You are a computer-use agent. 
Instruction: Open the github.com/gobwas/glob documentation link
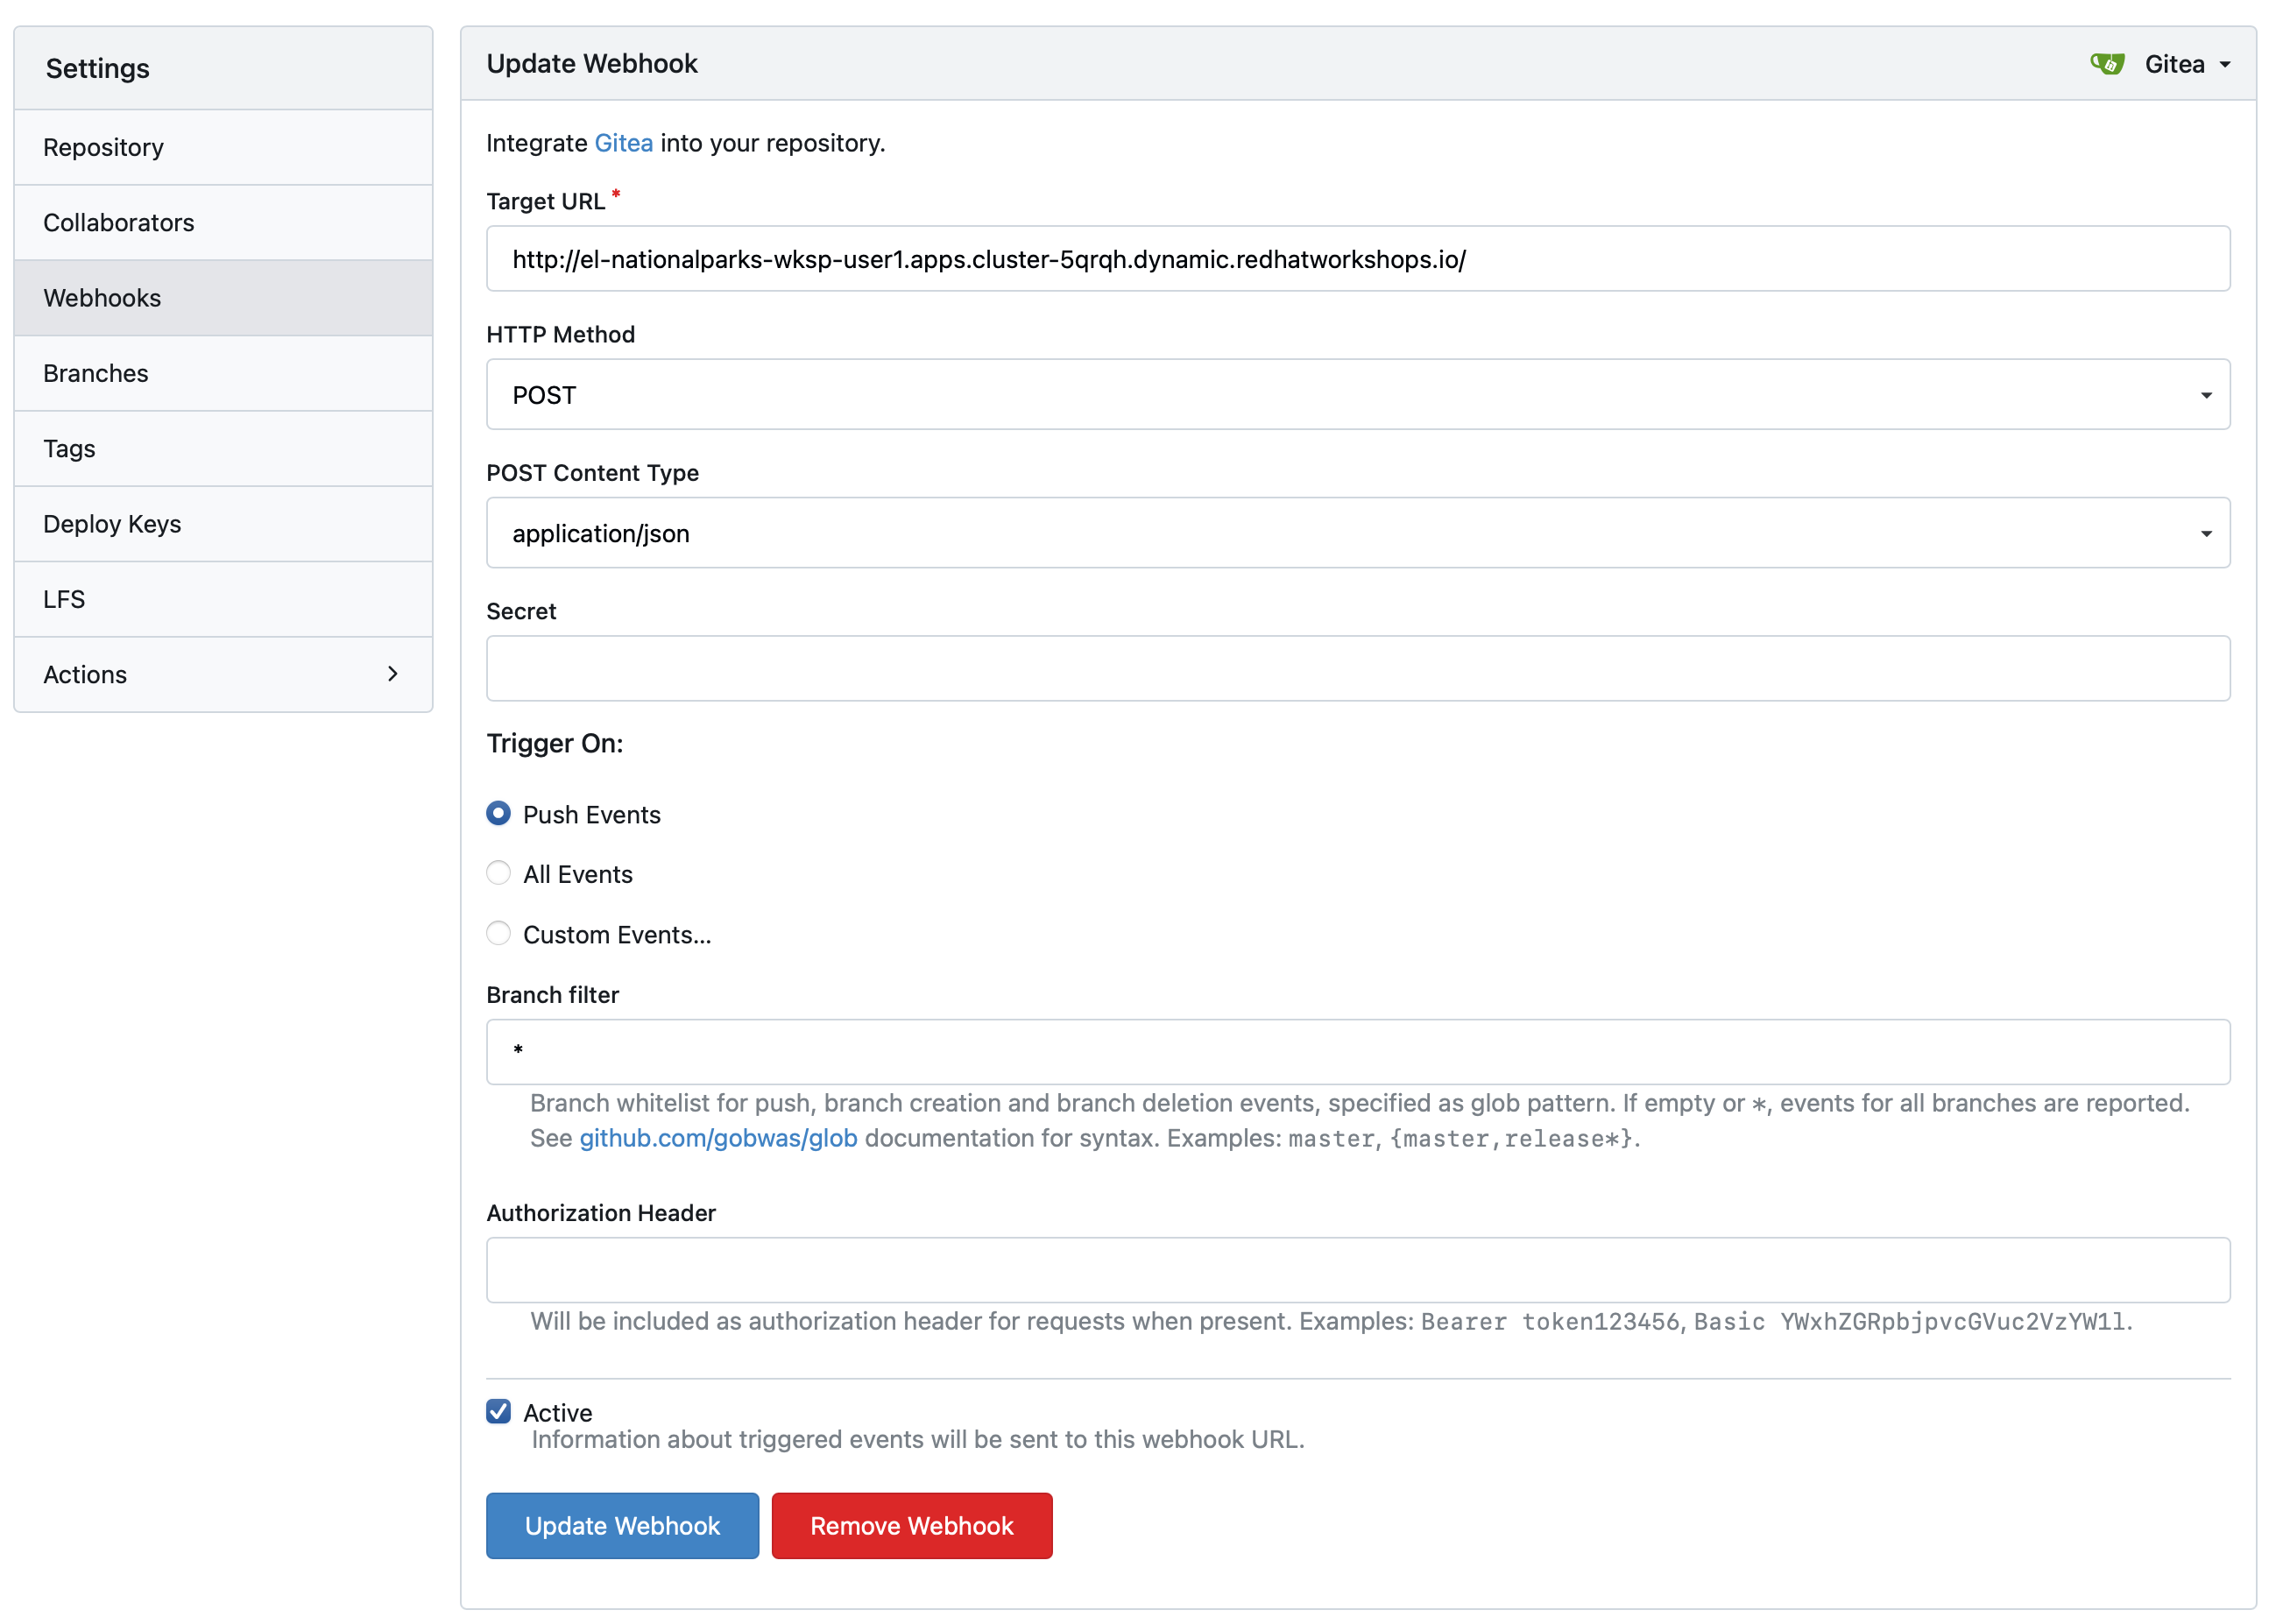(x=718, y=1138)
